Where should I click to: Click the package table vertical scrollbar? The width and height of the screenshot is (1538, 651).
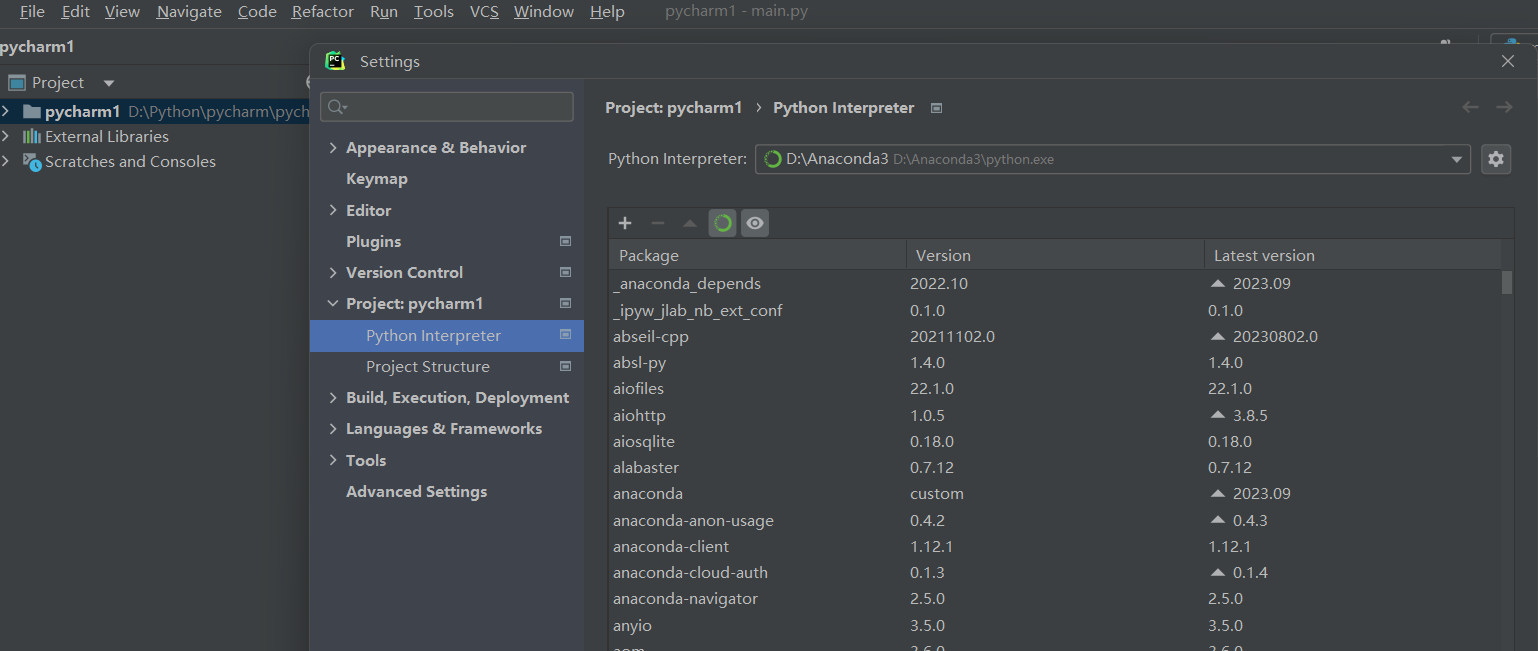pyautogui.click(x=1507, y=282)
